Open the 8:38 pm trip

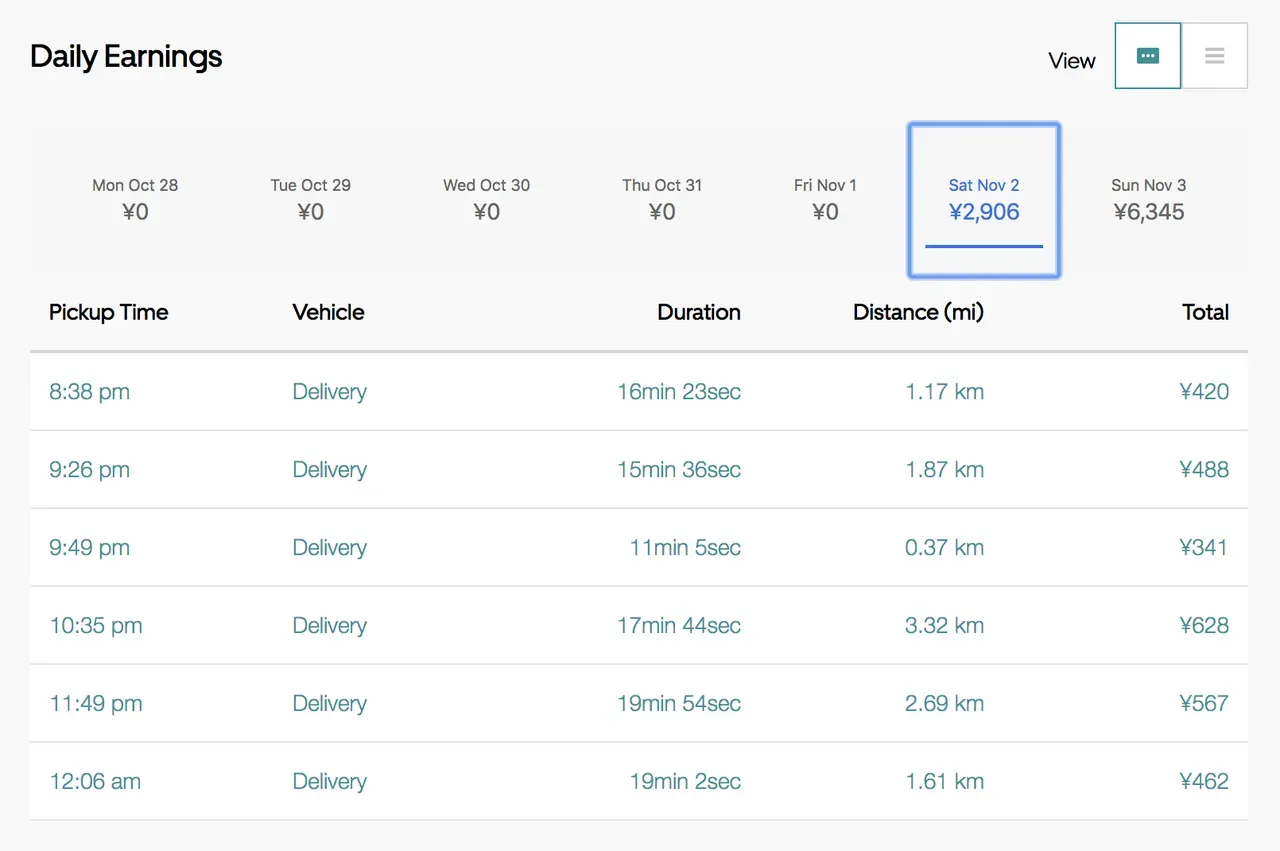click(x=89, y=392)
